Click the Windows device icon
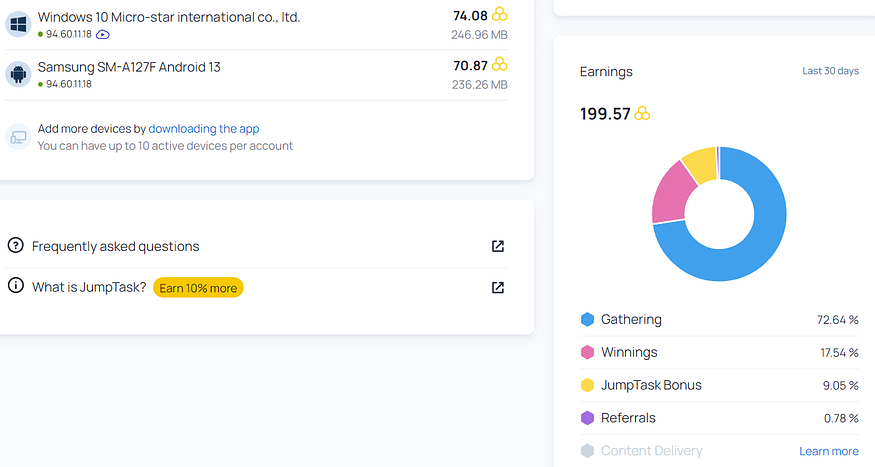The image size is (875, 467). (x=18, y=25)
